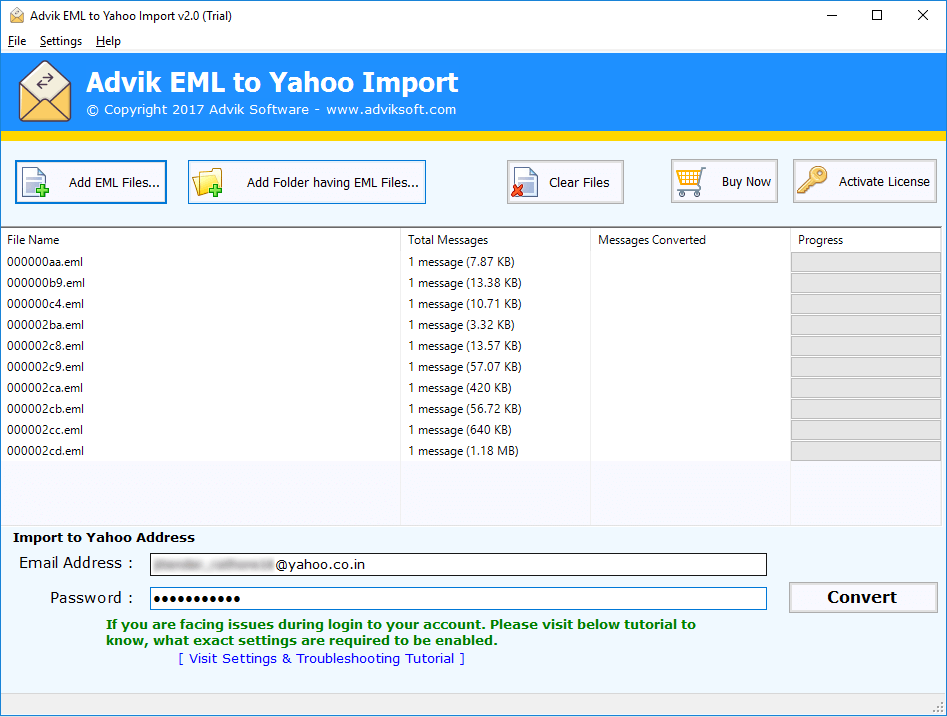Image resolution: width=947 pixels, height=717 pixels.
Task: Click the Add Folder yellow folder icon
Action: 207,182
